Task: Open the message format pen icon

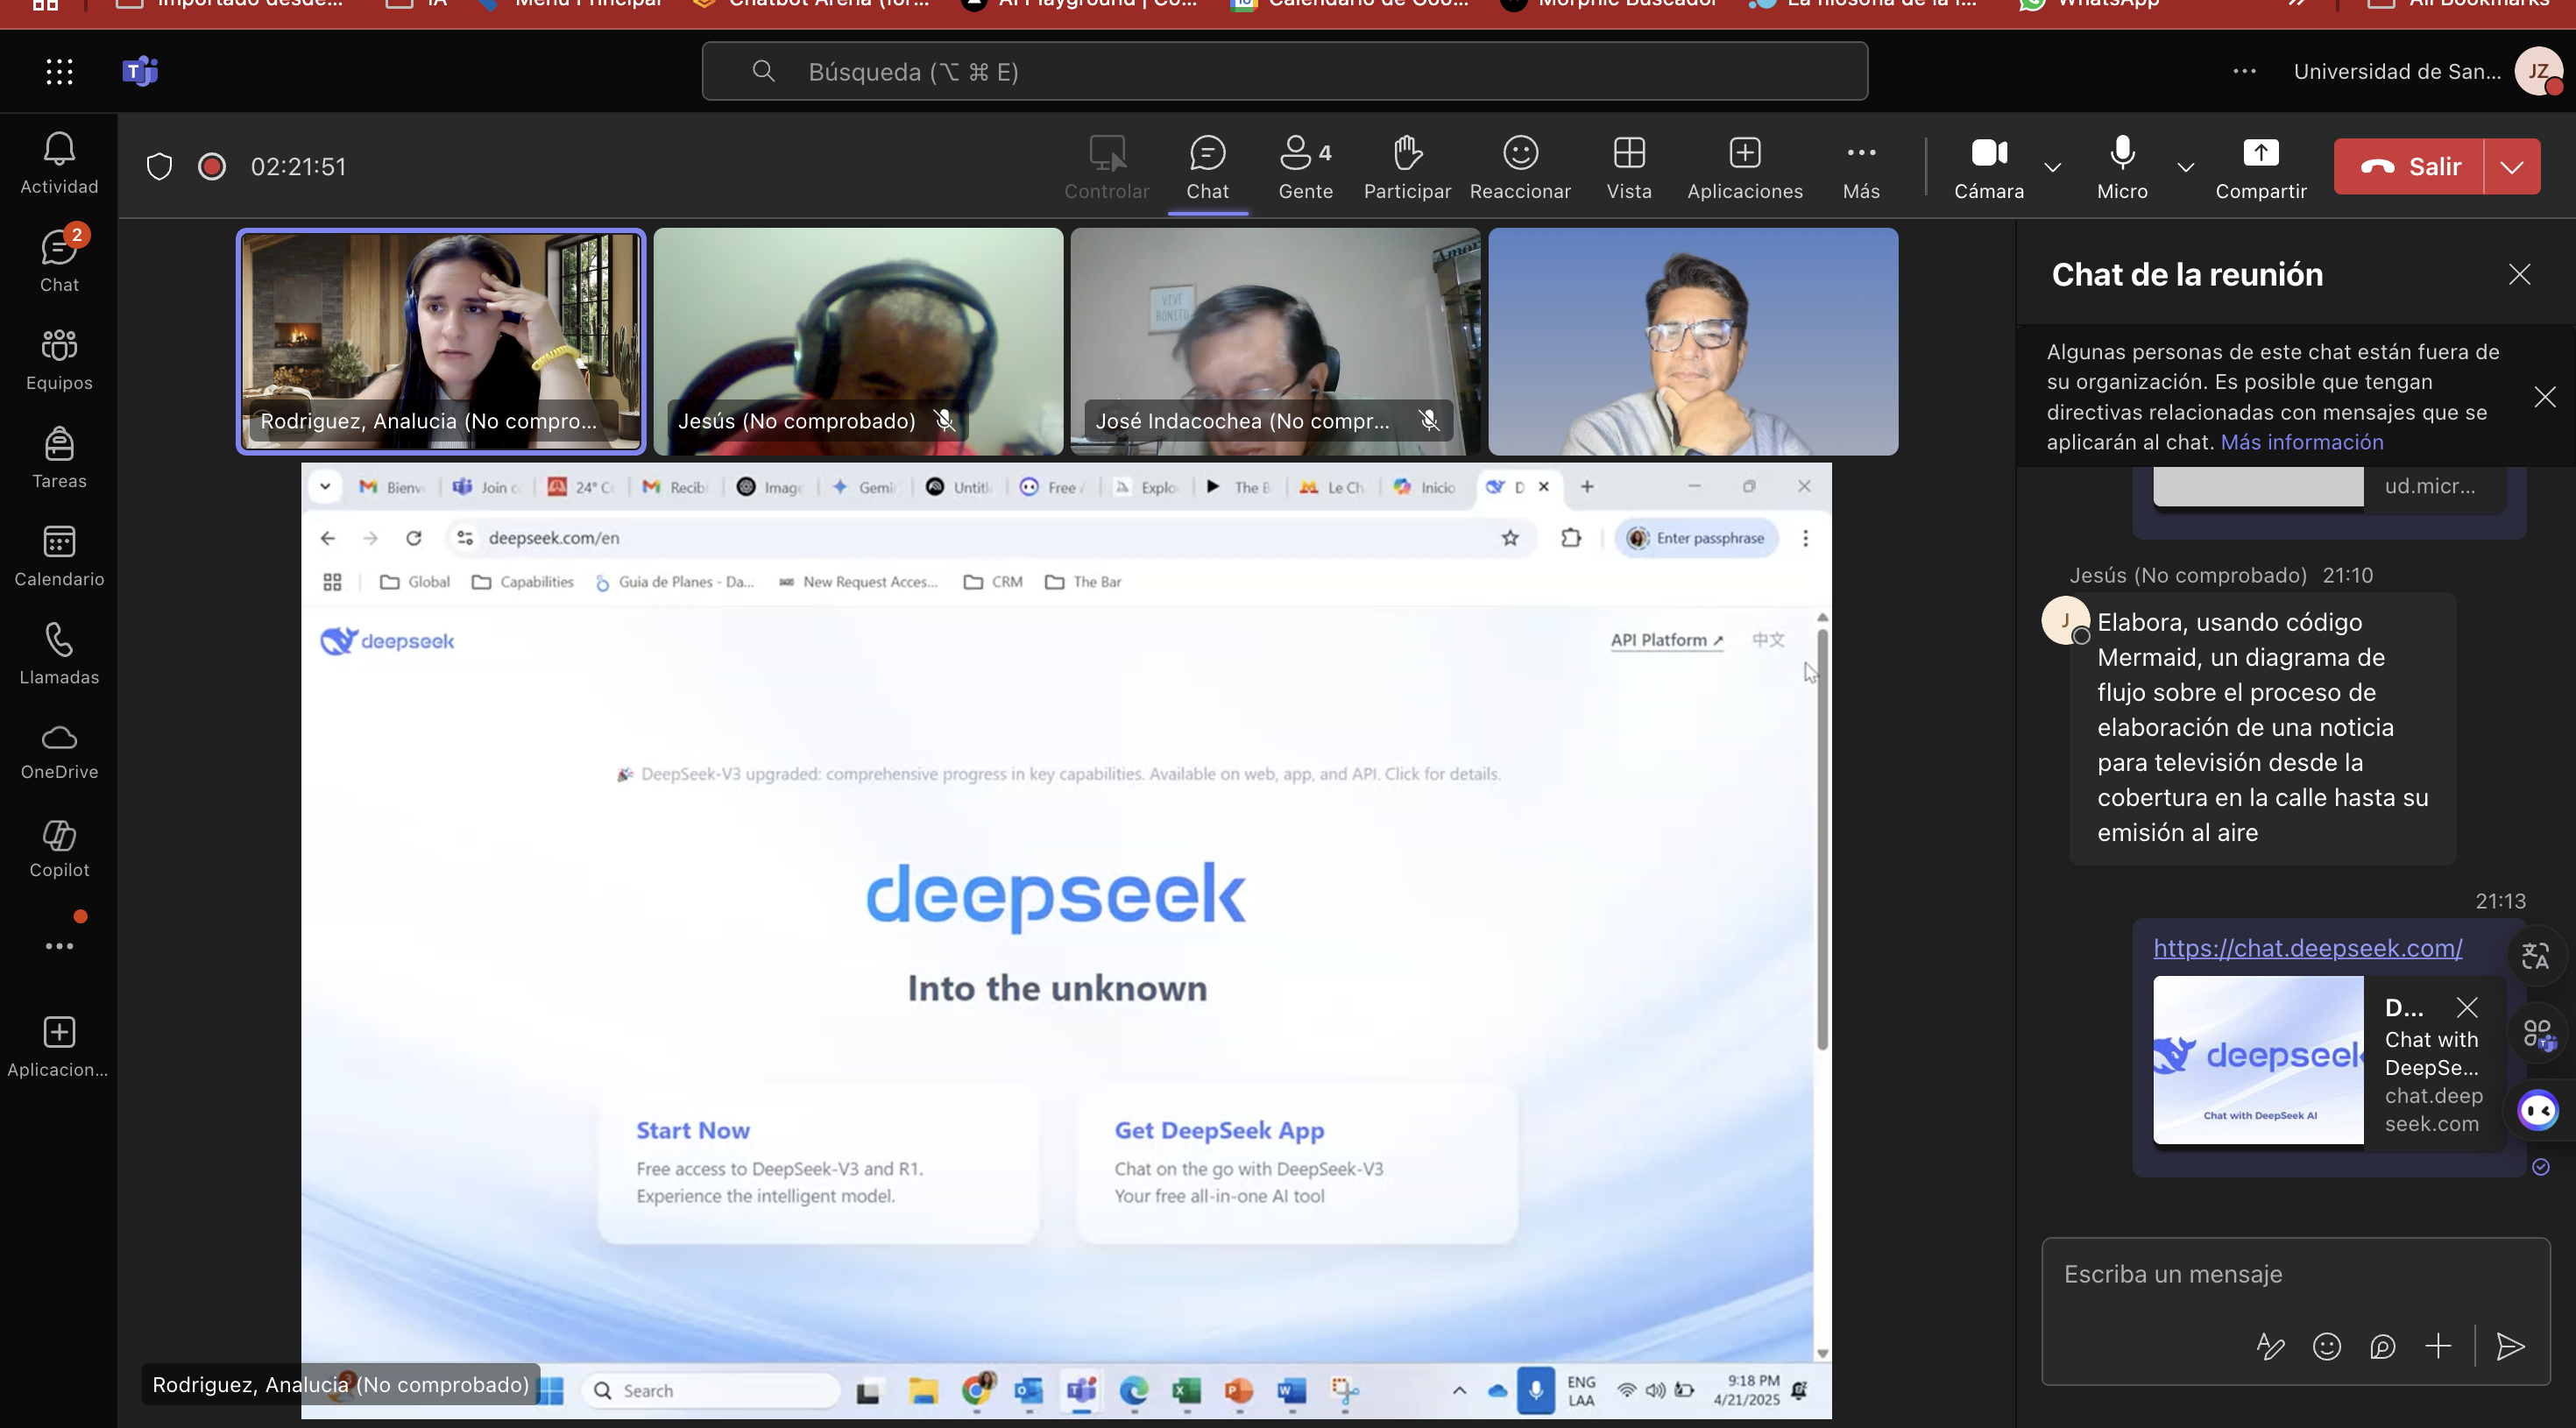Action: (x=2270, y=1346)
